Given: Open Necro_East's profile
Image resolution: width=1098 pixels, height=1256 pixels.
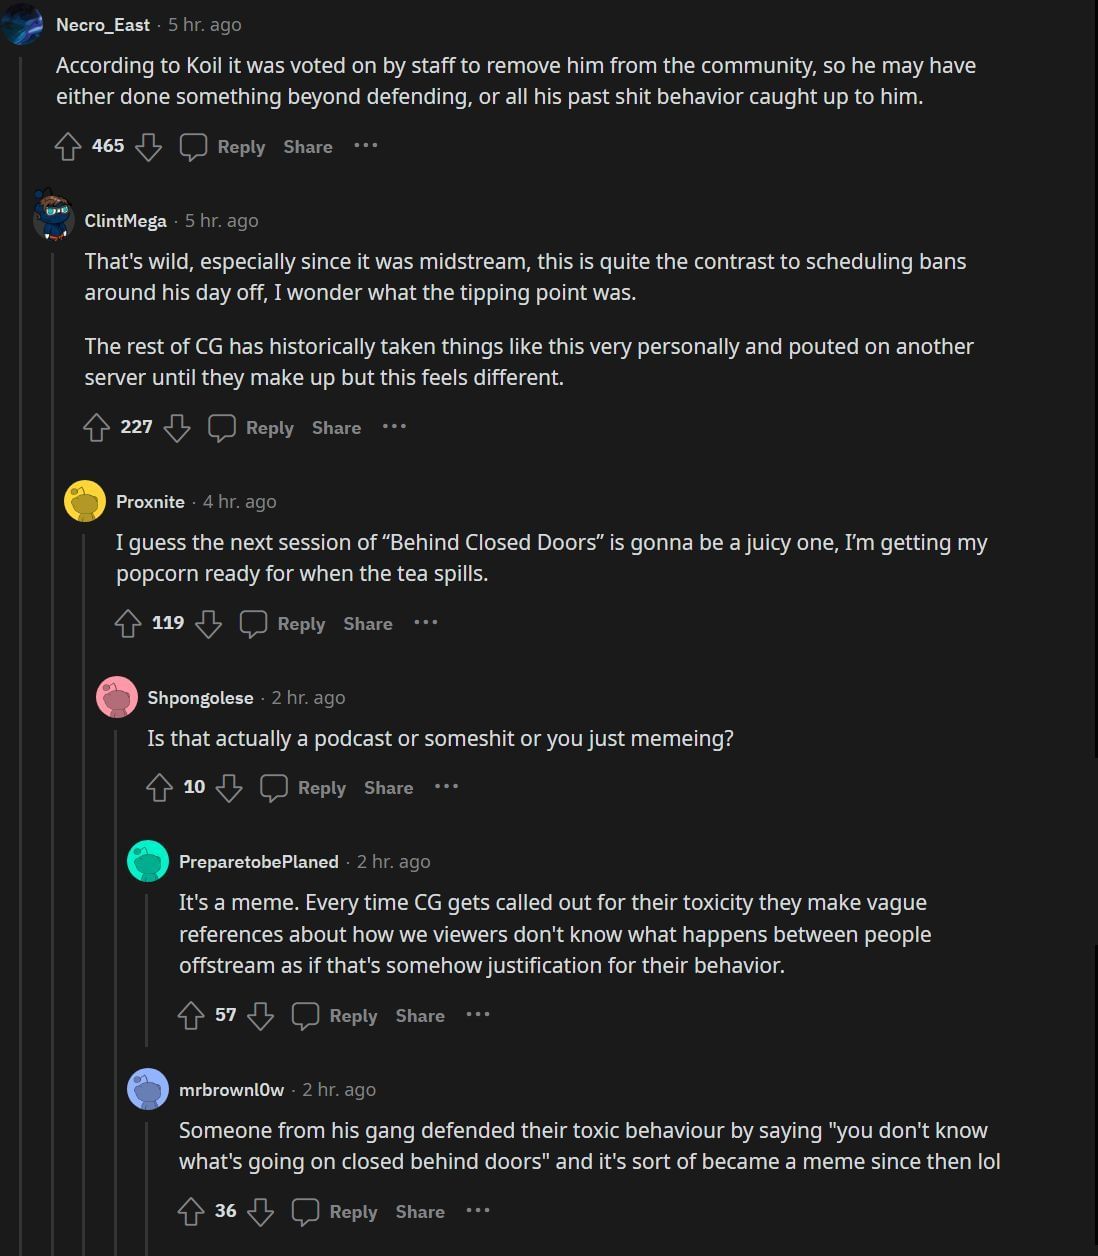Looking at the screenshot, I should [104, 24].
